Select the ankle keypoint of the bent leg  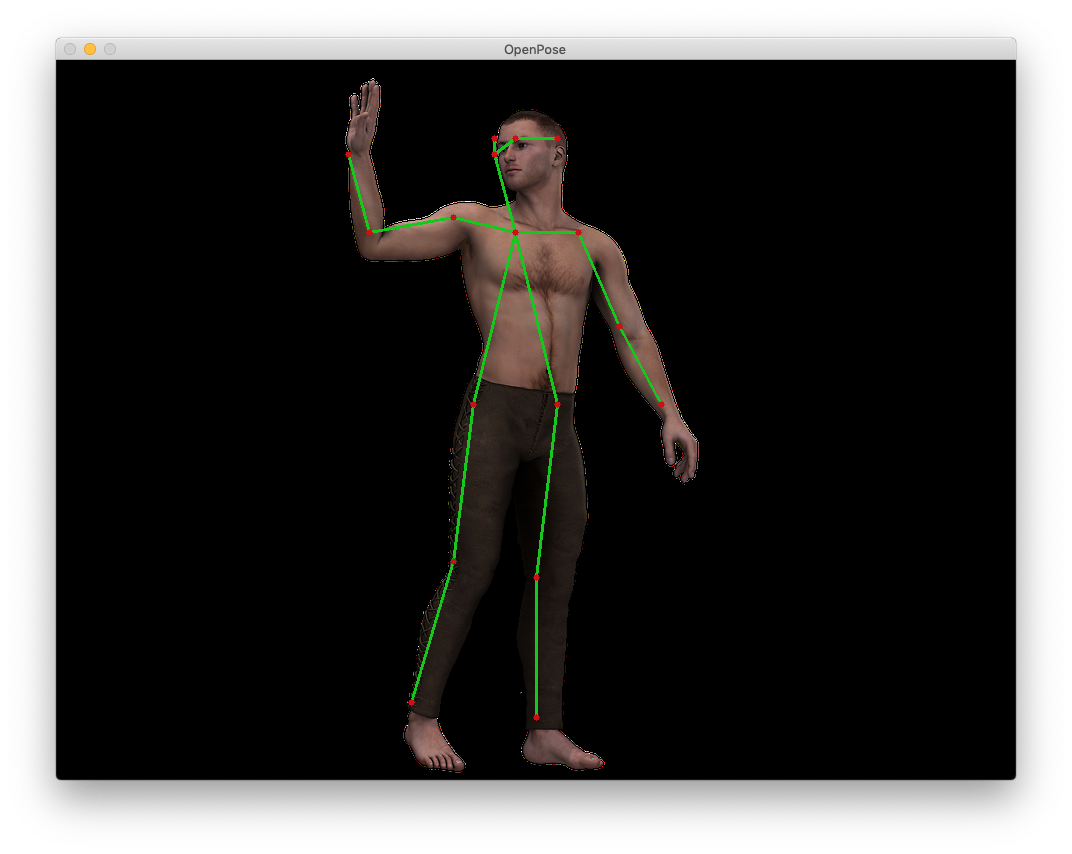tap(411, 702)
